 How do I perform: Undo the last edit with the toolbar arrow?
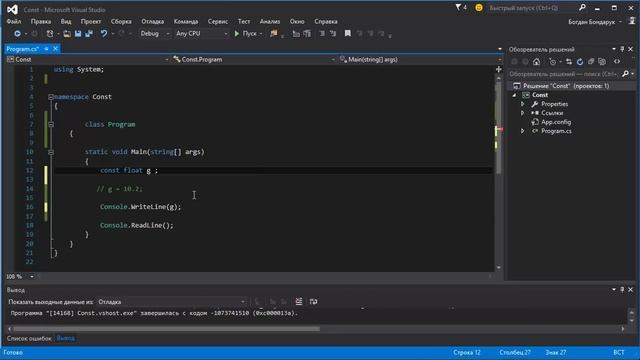tap(104, 33)
